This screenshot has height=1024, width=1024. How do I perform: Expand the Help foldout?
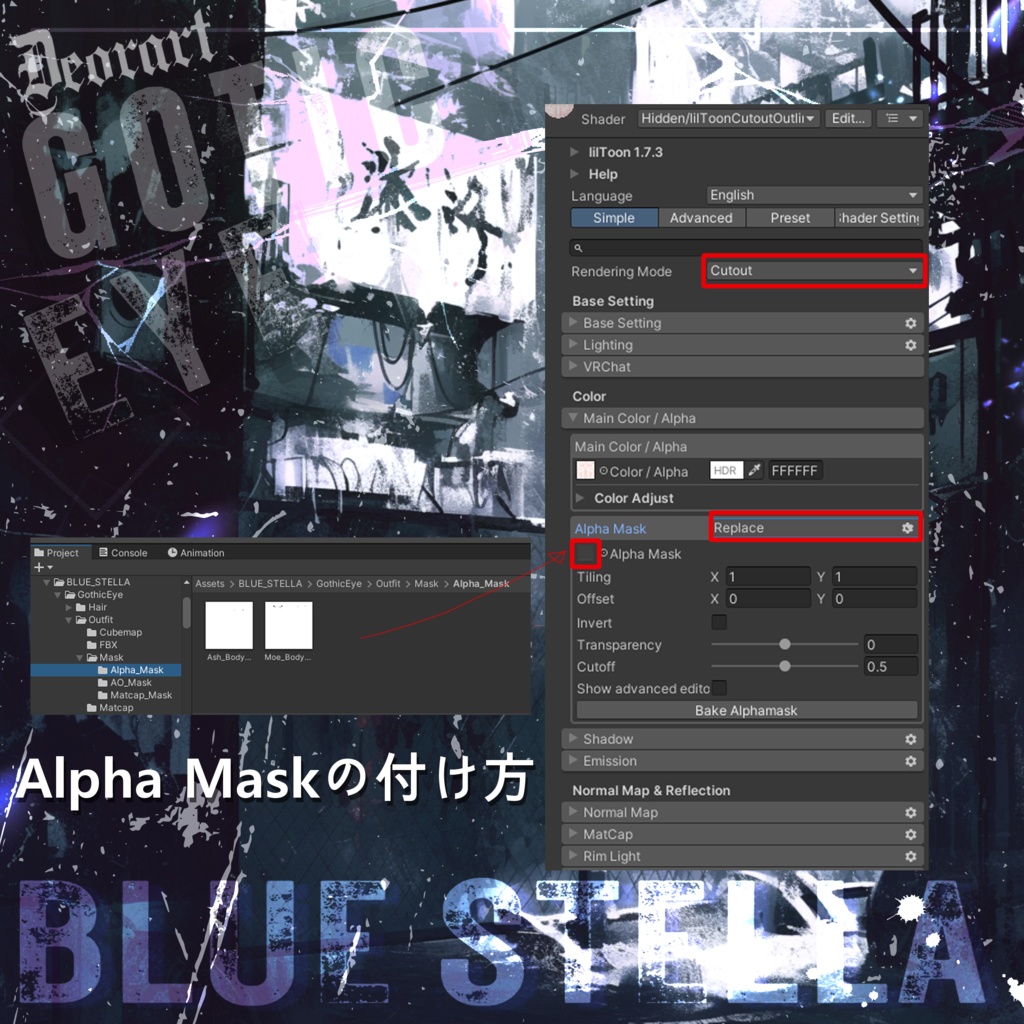(574, 174)
